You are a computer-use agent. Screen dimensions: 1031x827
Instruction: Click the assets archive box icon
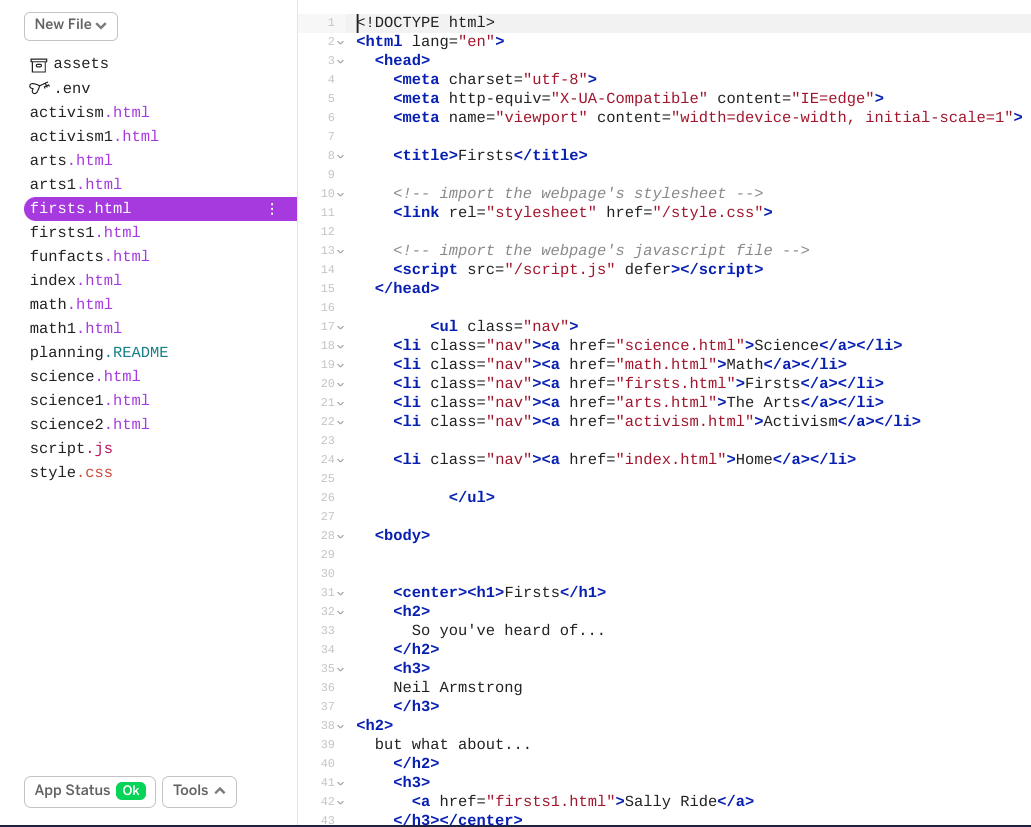(x=39, y=64)
